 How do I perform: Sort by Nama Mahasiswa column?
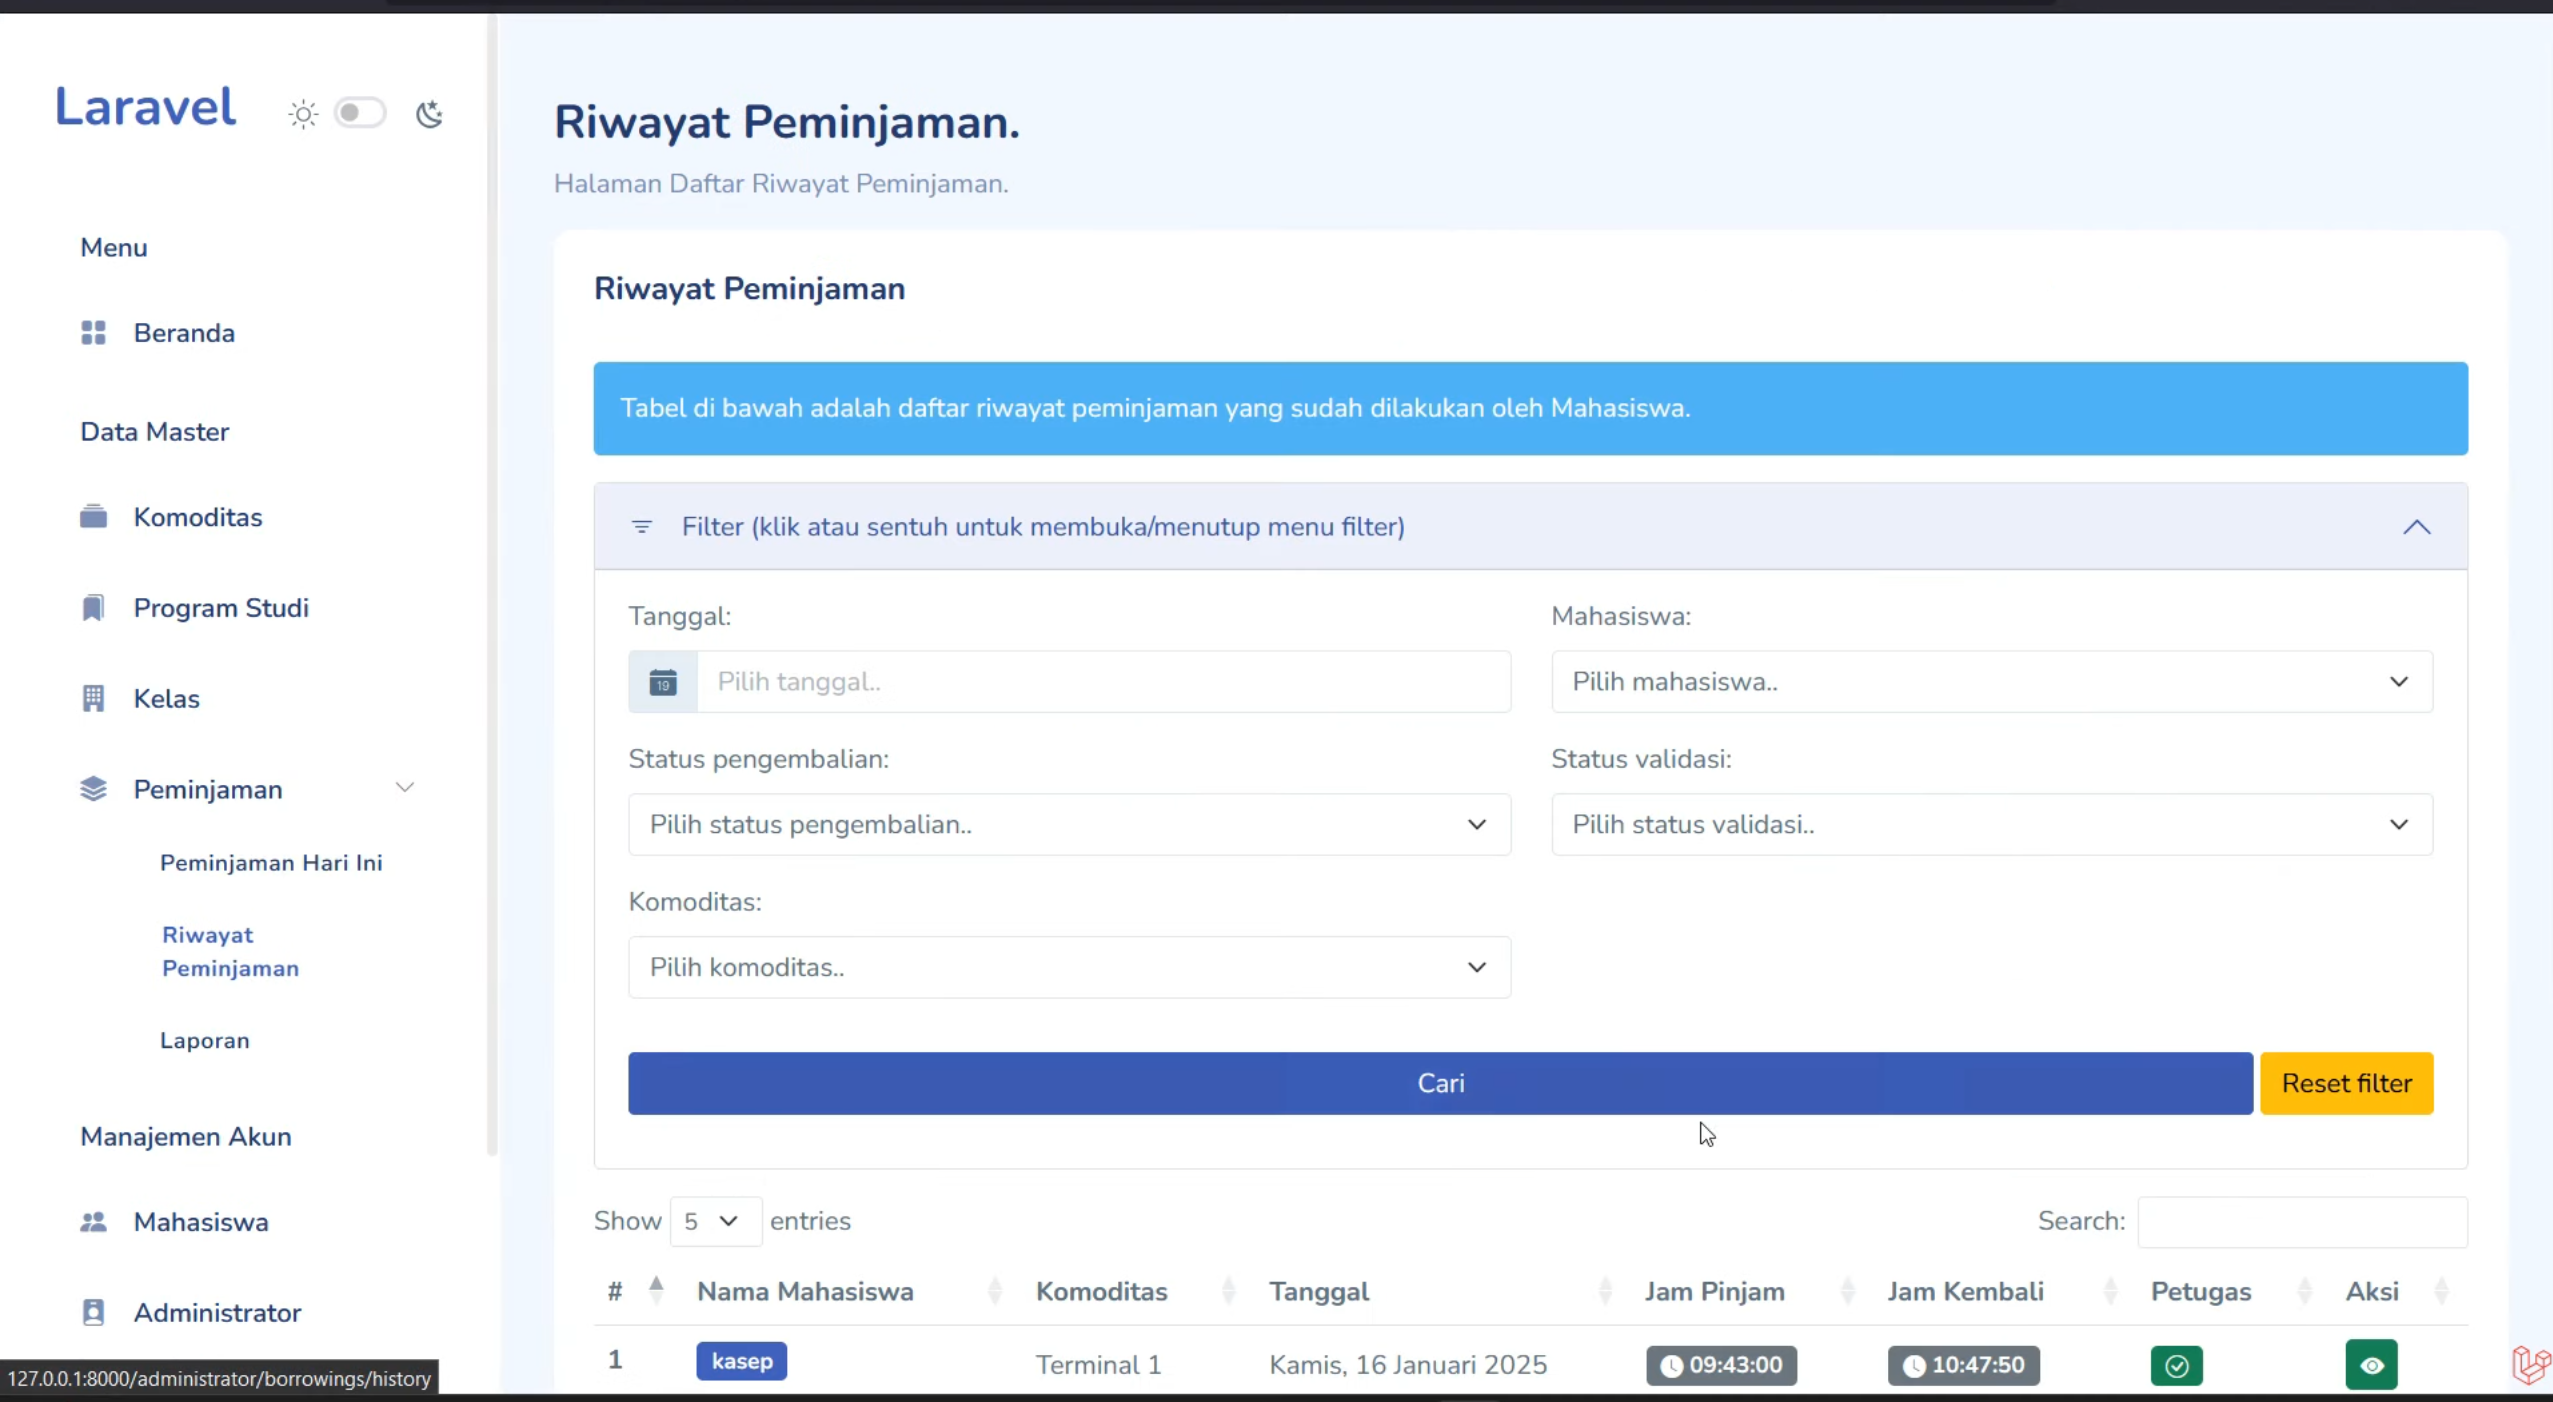coord(850,1291)
